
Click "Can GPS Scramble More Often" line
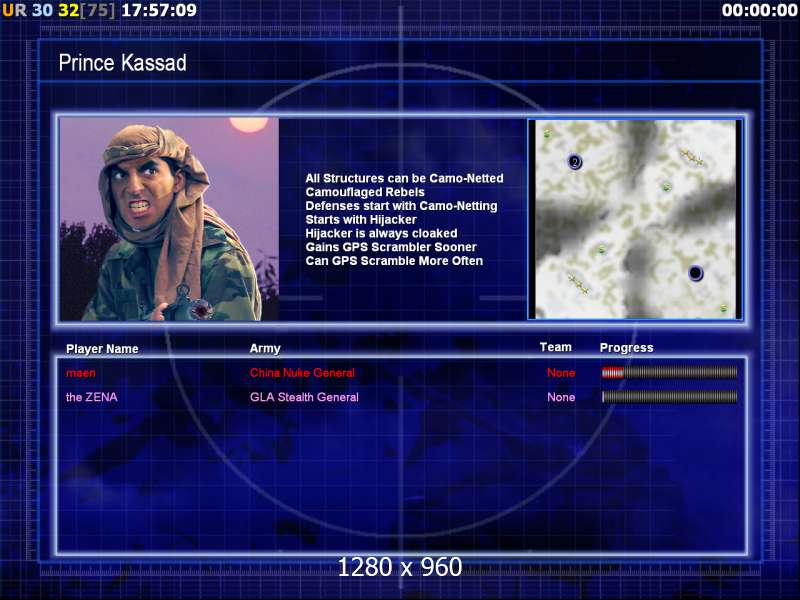[x=394, y=261]
